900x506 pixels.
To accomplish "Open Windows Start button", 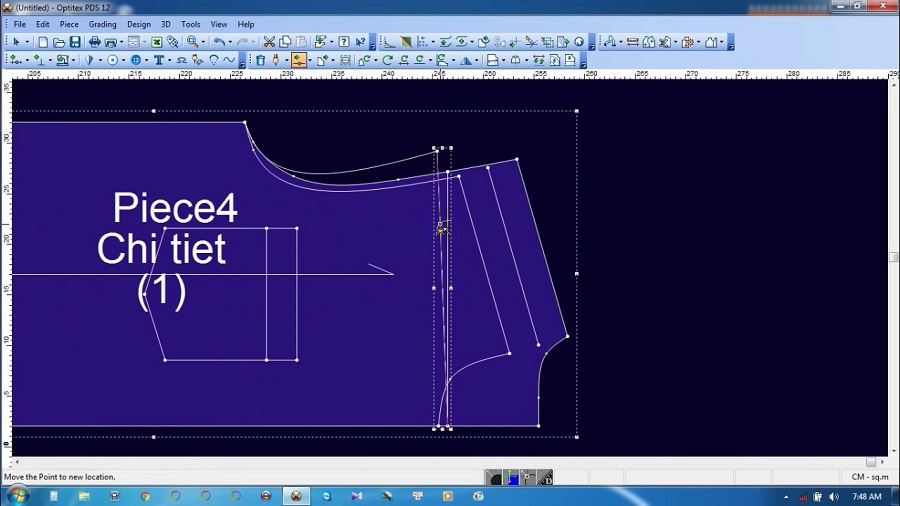I will tap(18, 496).
